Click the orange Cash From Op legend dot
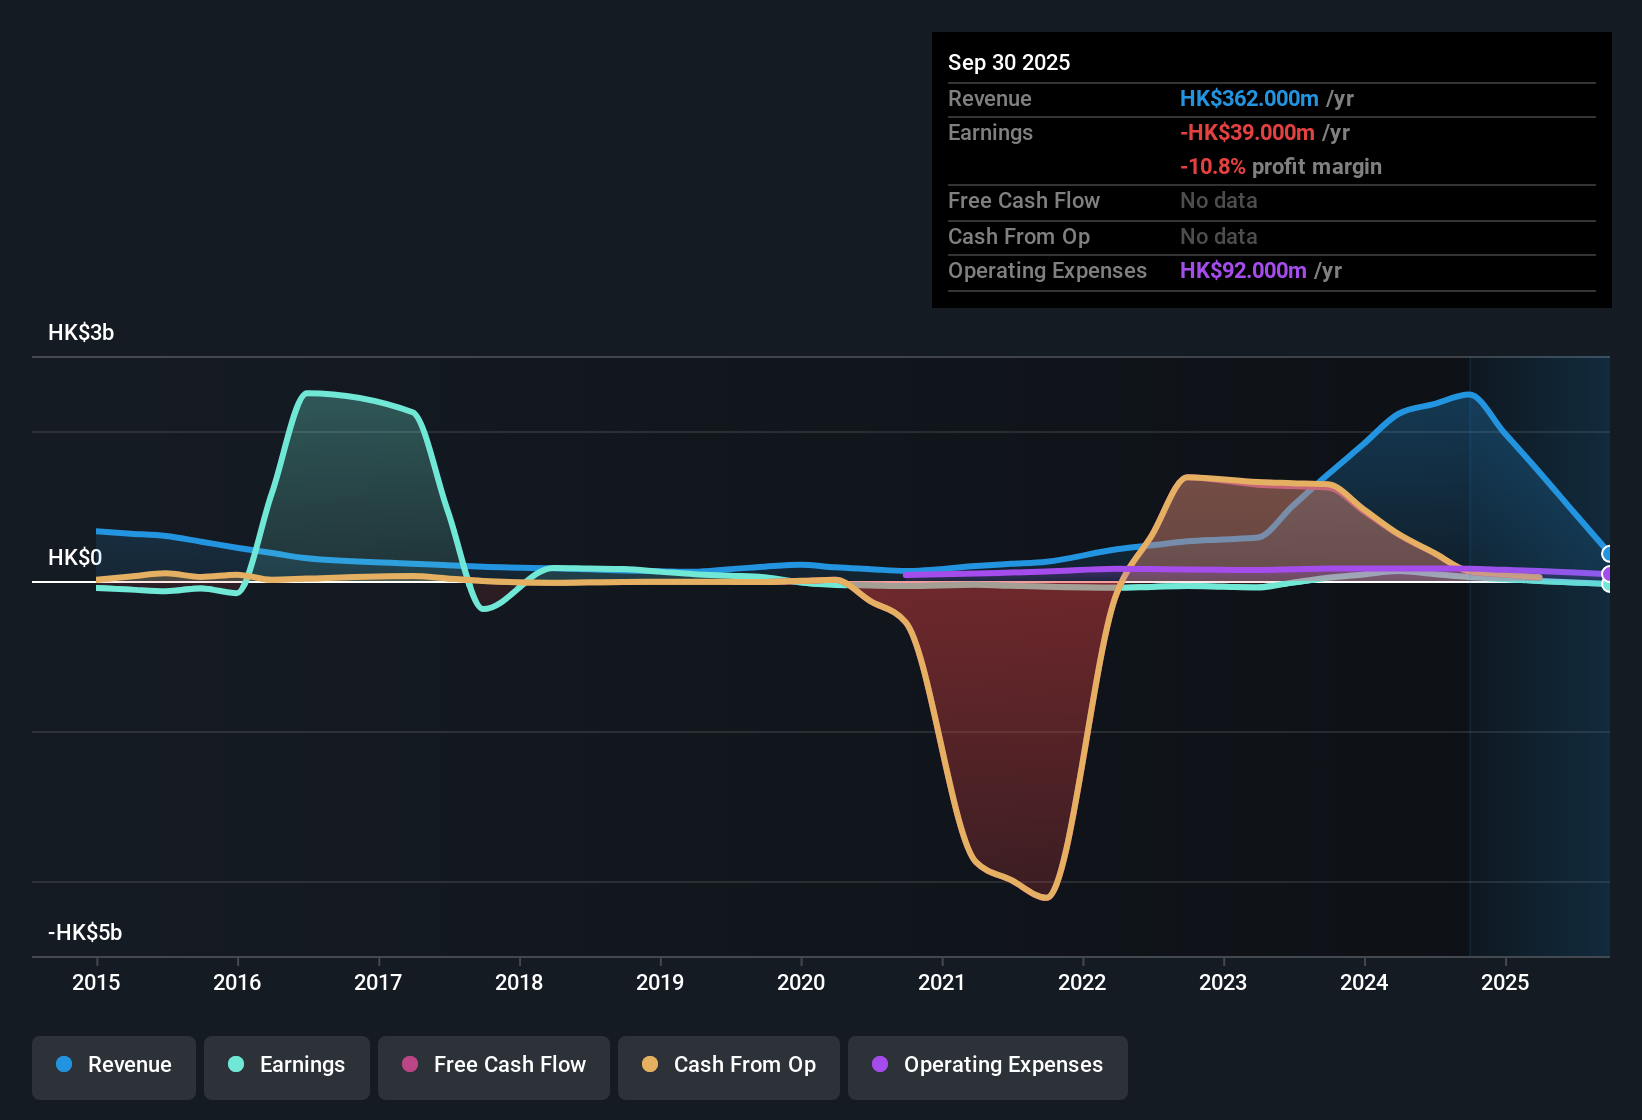1642x1120 pixels. point(649,1065)
